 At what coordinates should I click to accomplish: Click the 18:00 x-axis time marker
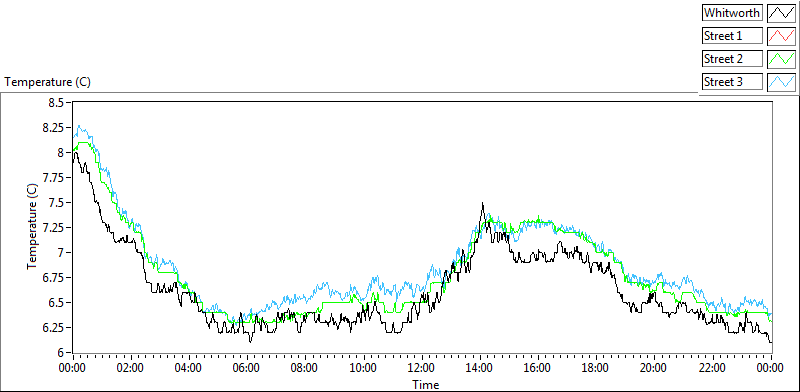pyautogui.click(x=596, y=368)
